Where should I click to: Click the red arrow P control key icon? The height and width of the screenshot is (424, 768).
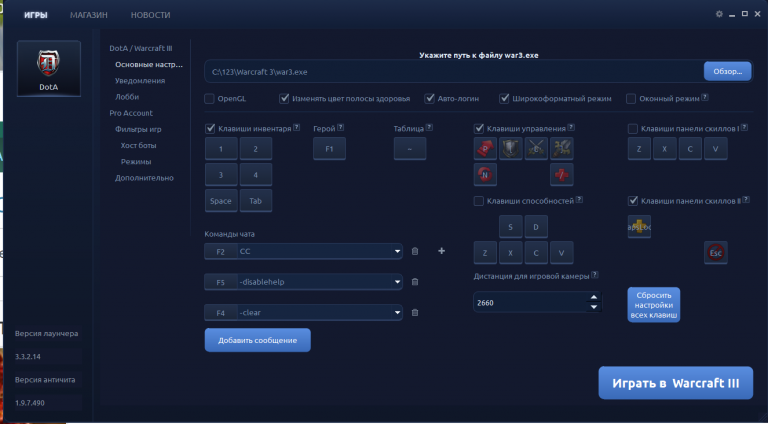tap(485, 148)
